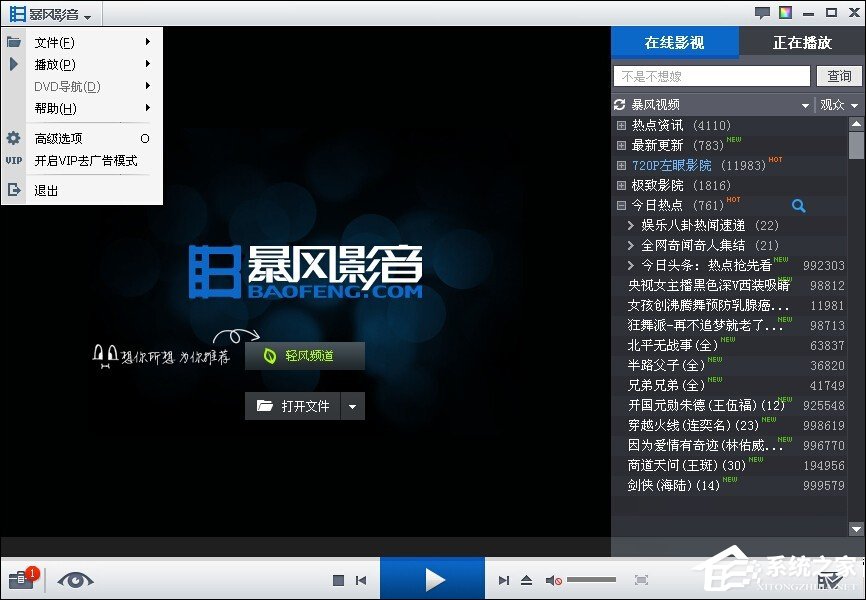
Task: Click the 查询 search button
Action: click(838, 75)
